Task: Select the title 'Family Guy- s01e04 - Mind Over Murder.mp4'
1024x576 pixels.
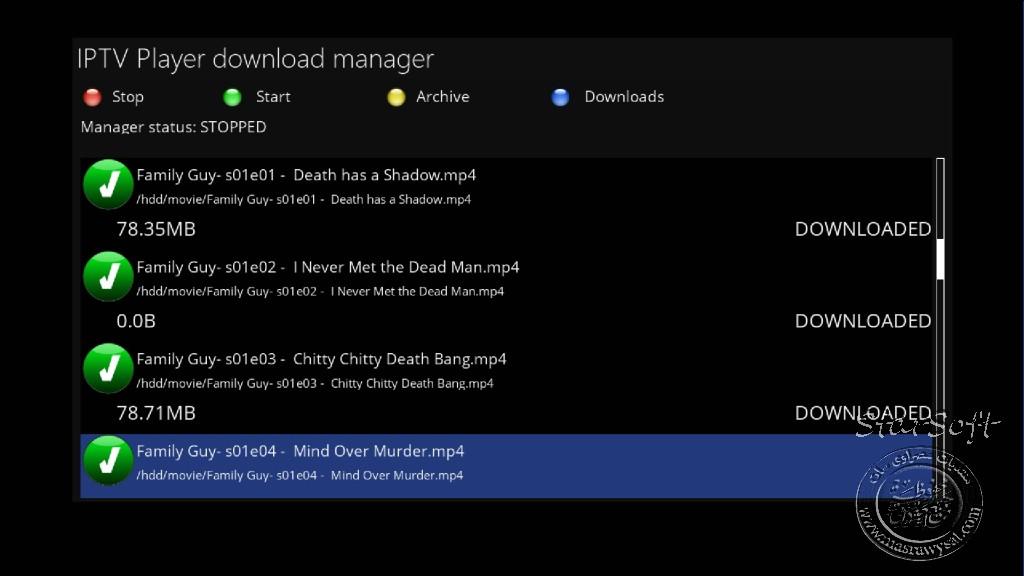Action: click(x=300, y=451)
